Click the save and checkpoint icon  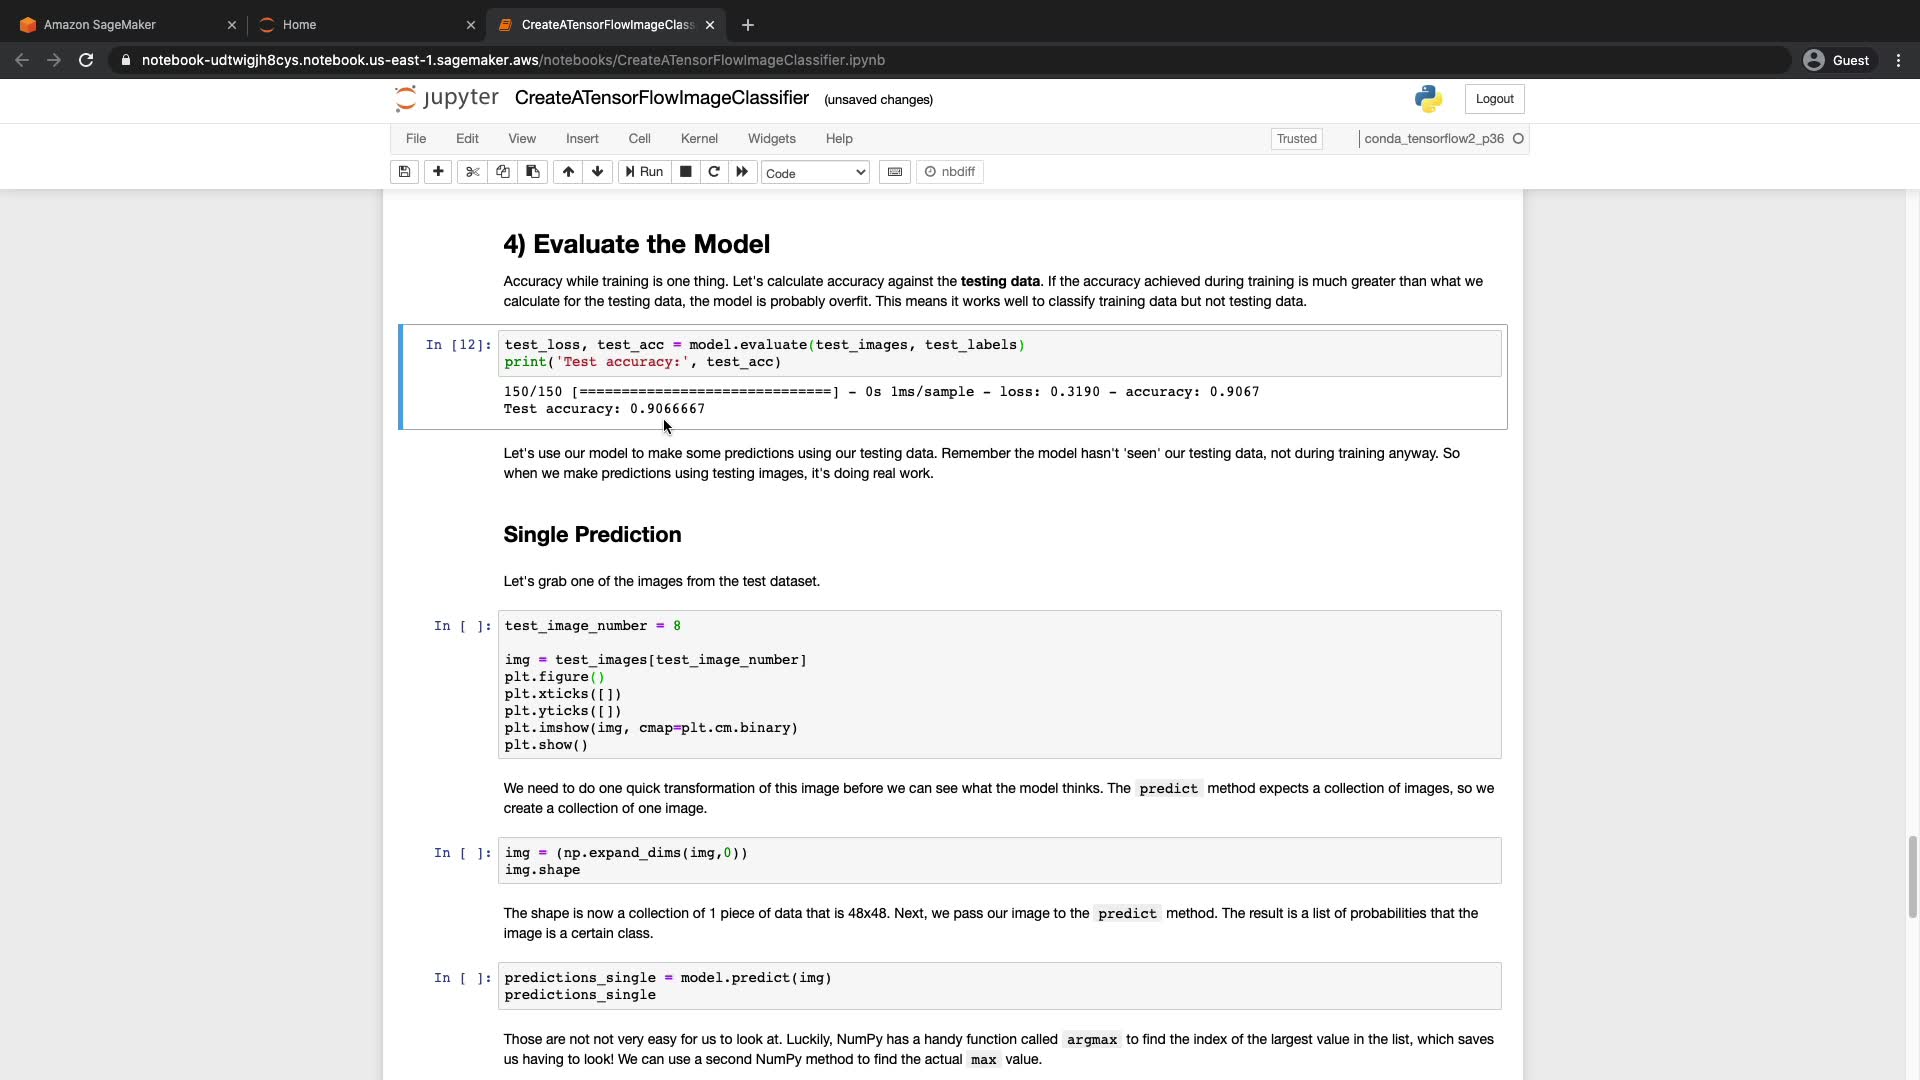pos(404,172)
